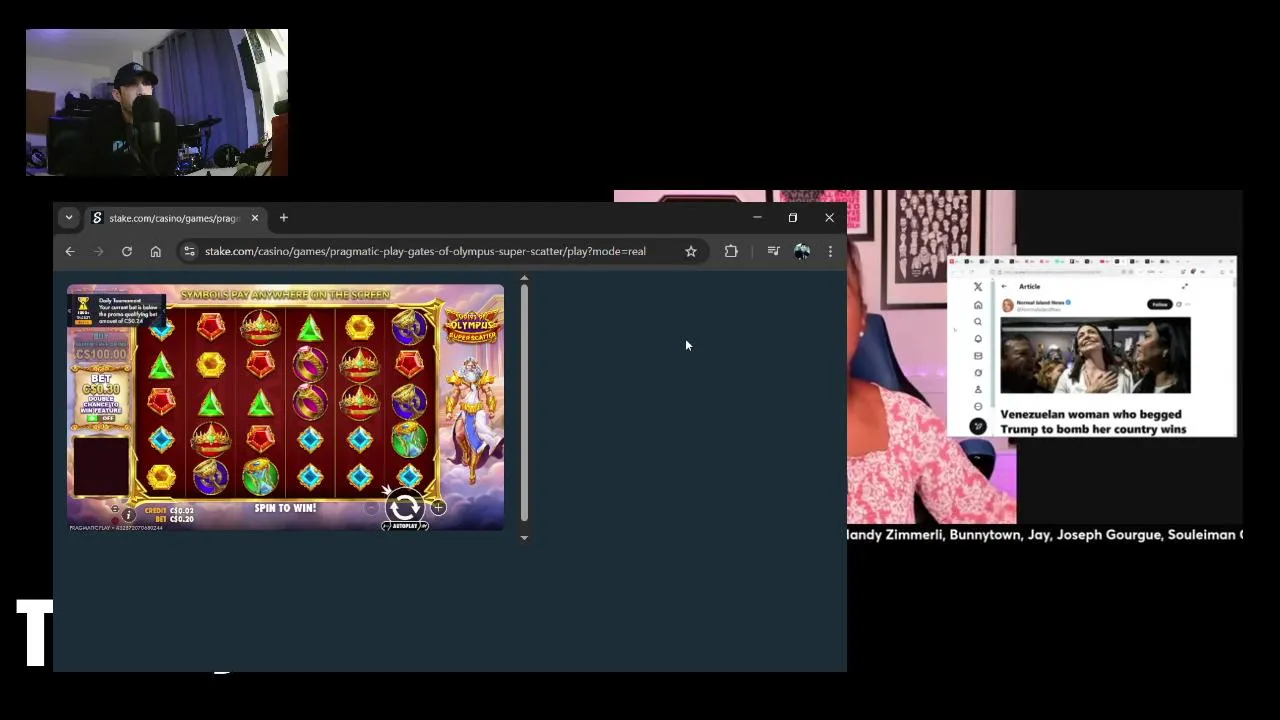Viewport: 1280px width, 720px height.
Task: Open the Autoplay settings
Action: coord(405,526)
